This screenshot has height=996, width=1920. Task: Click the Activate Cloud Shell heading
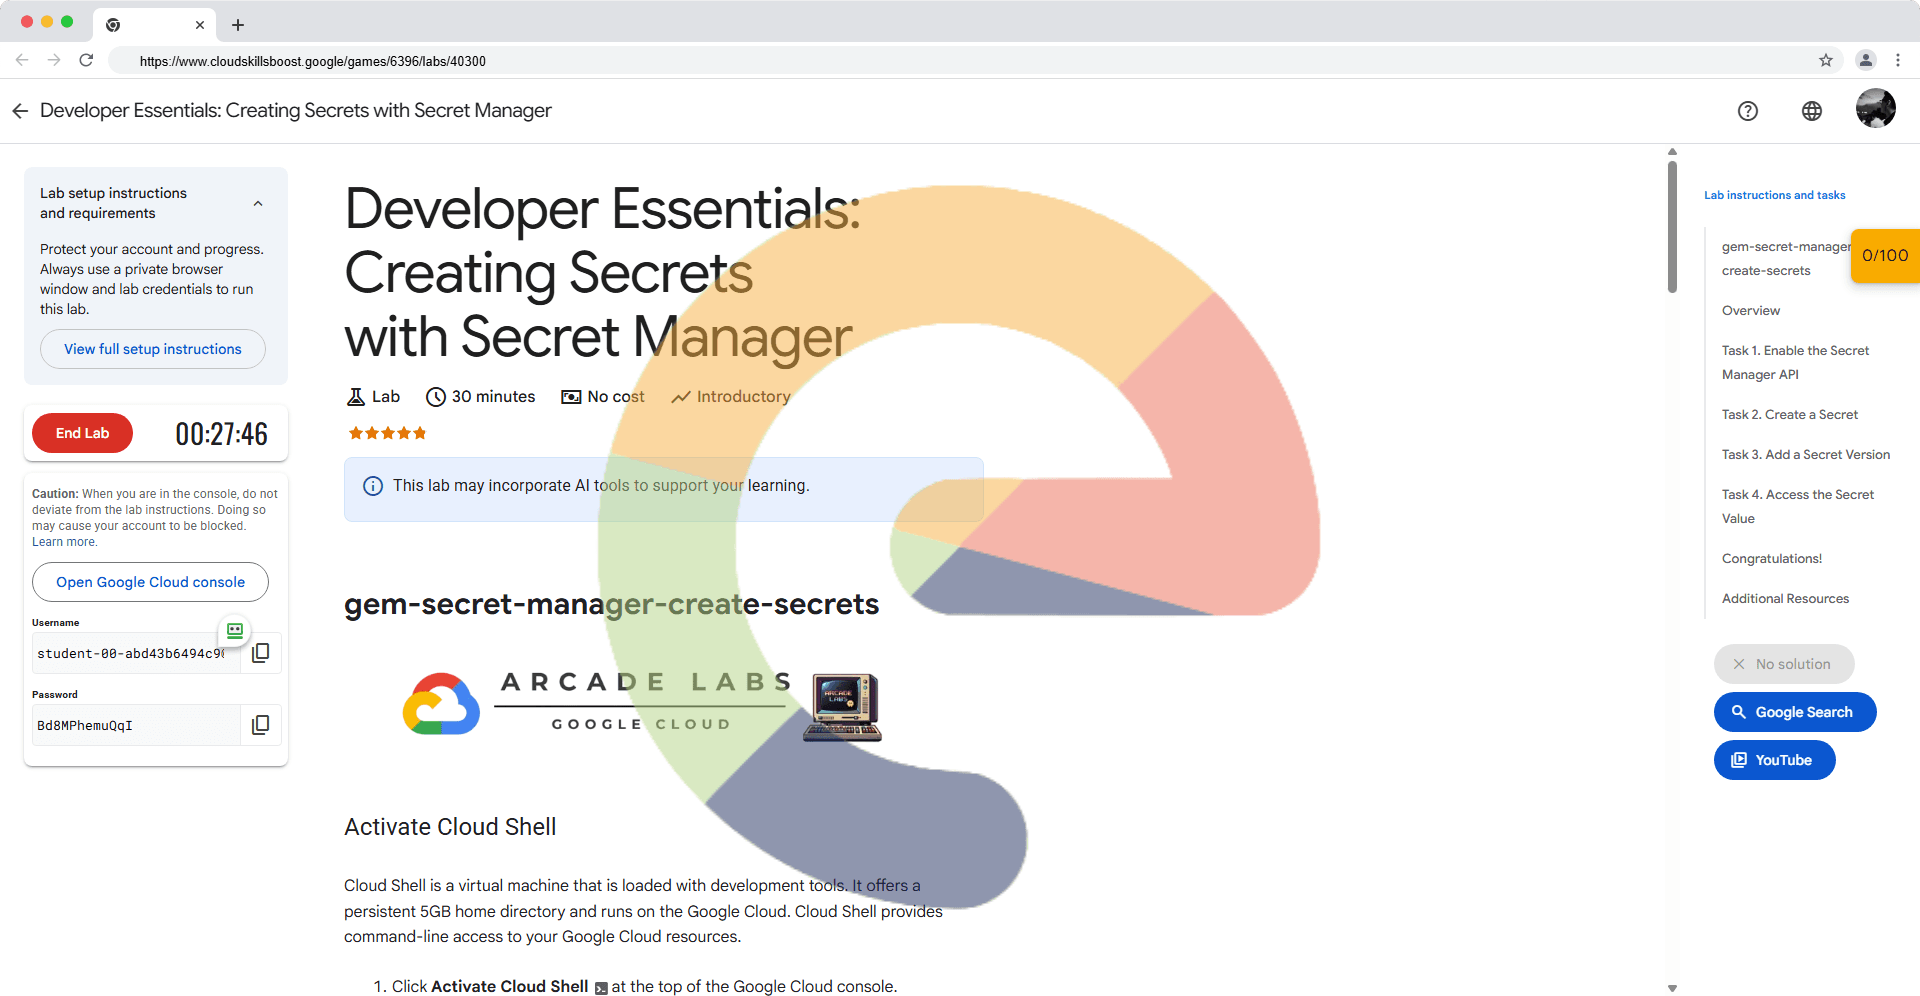point(450,827)
